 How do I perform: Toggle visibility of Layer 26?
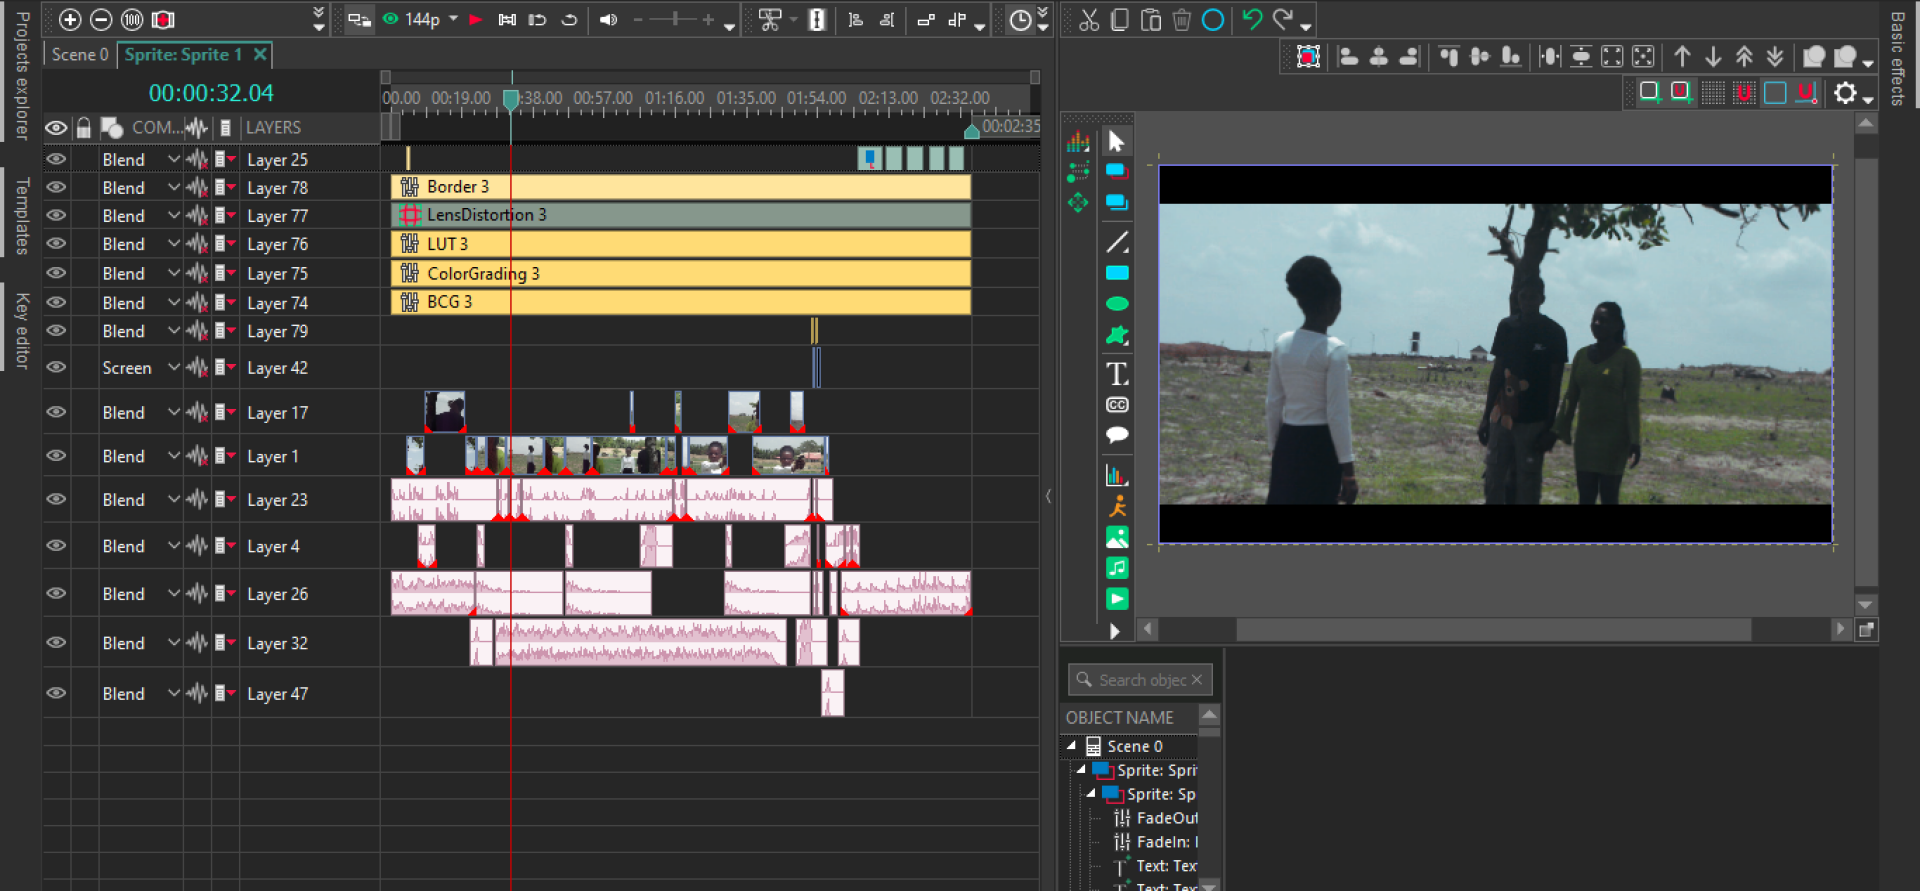56,594
